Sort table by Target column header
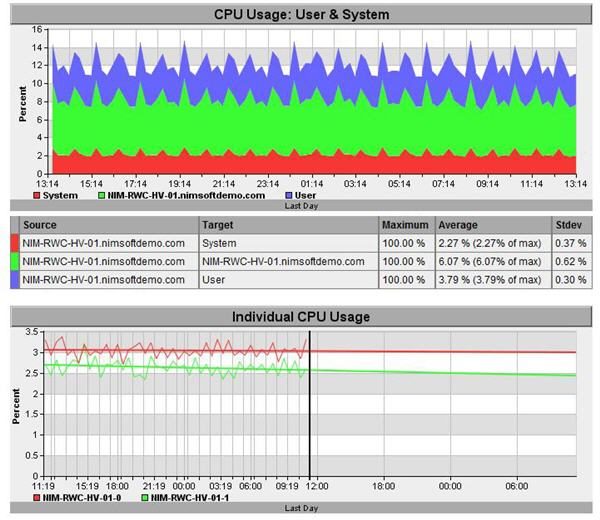 [289, 225]
